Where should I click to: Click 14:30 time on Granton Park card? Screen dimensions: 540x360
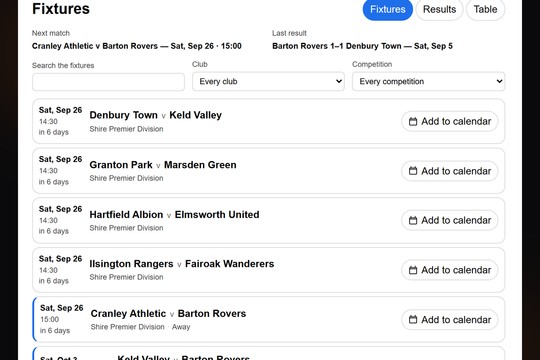coord(48,171)
